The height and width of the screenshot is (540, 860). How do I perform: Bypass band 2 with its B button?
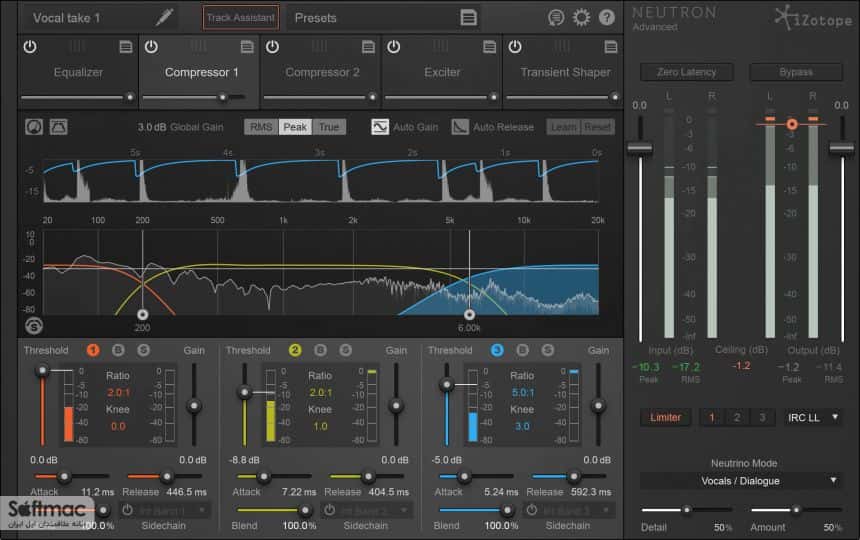320,350
